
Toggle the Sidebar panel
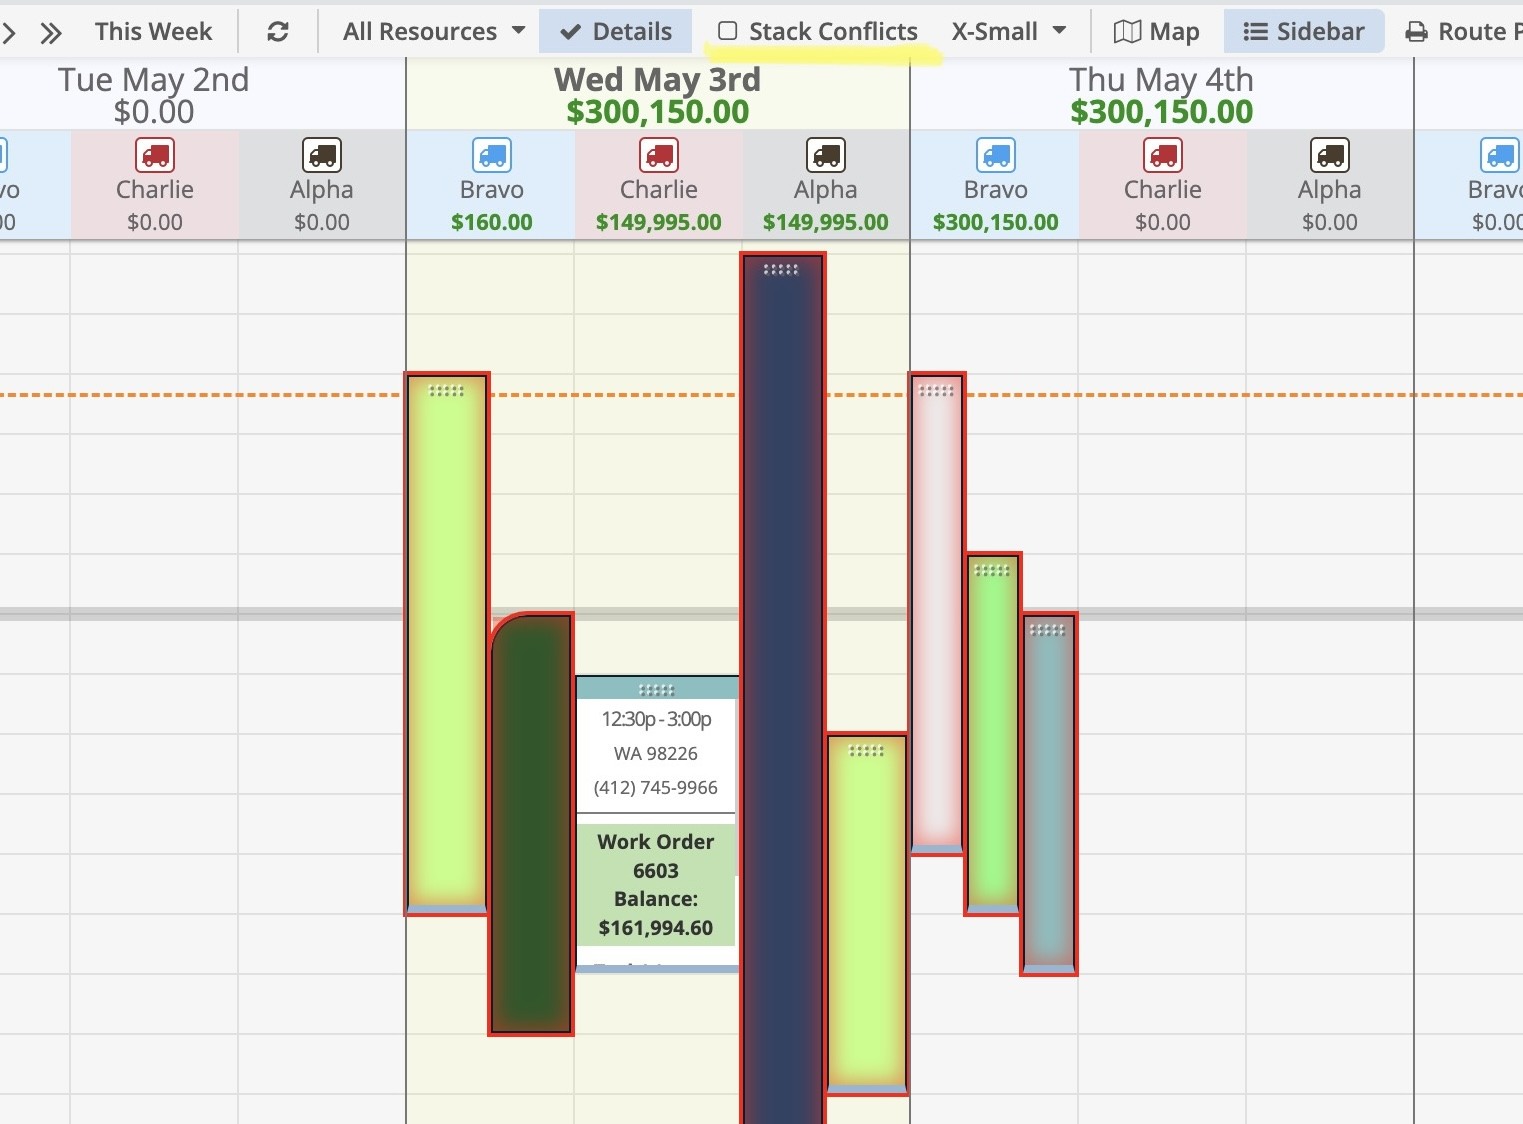tap(1303, 32)
